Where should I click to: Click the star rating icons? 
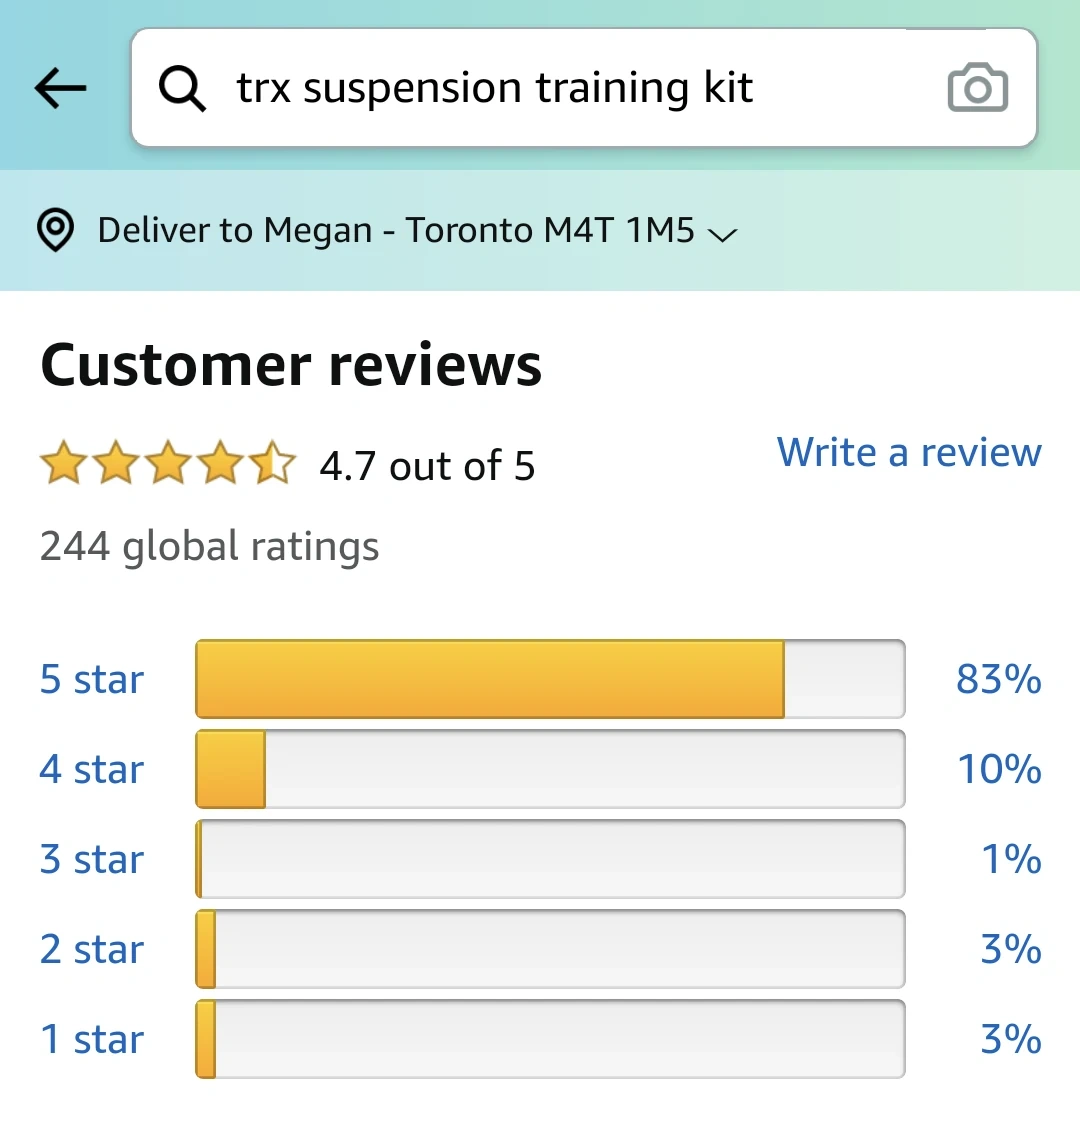pyautogui.click(x=167, y=464)
